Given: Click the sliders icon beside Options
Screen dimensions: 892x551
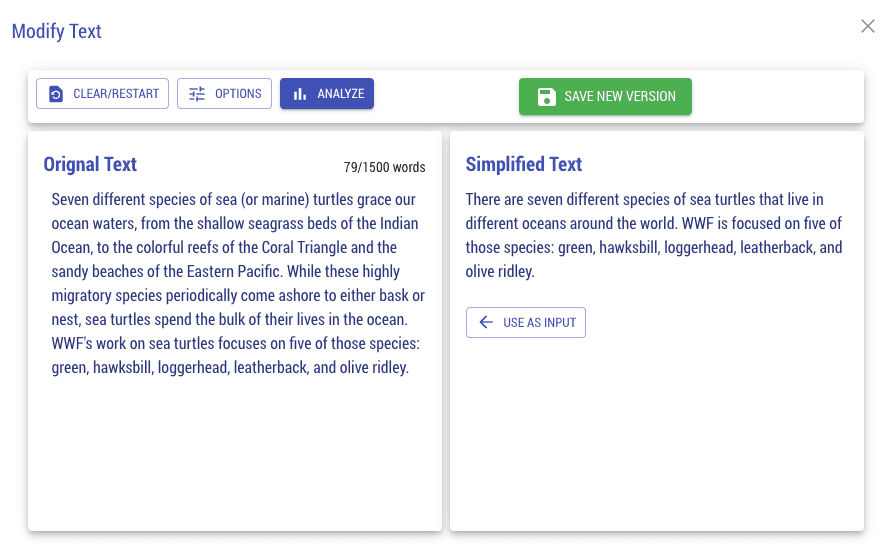Looking at the screenshot, I should point(197,94).
